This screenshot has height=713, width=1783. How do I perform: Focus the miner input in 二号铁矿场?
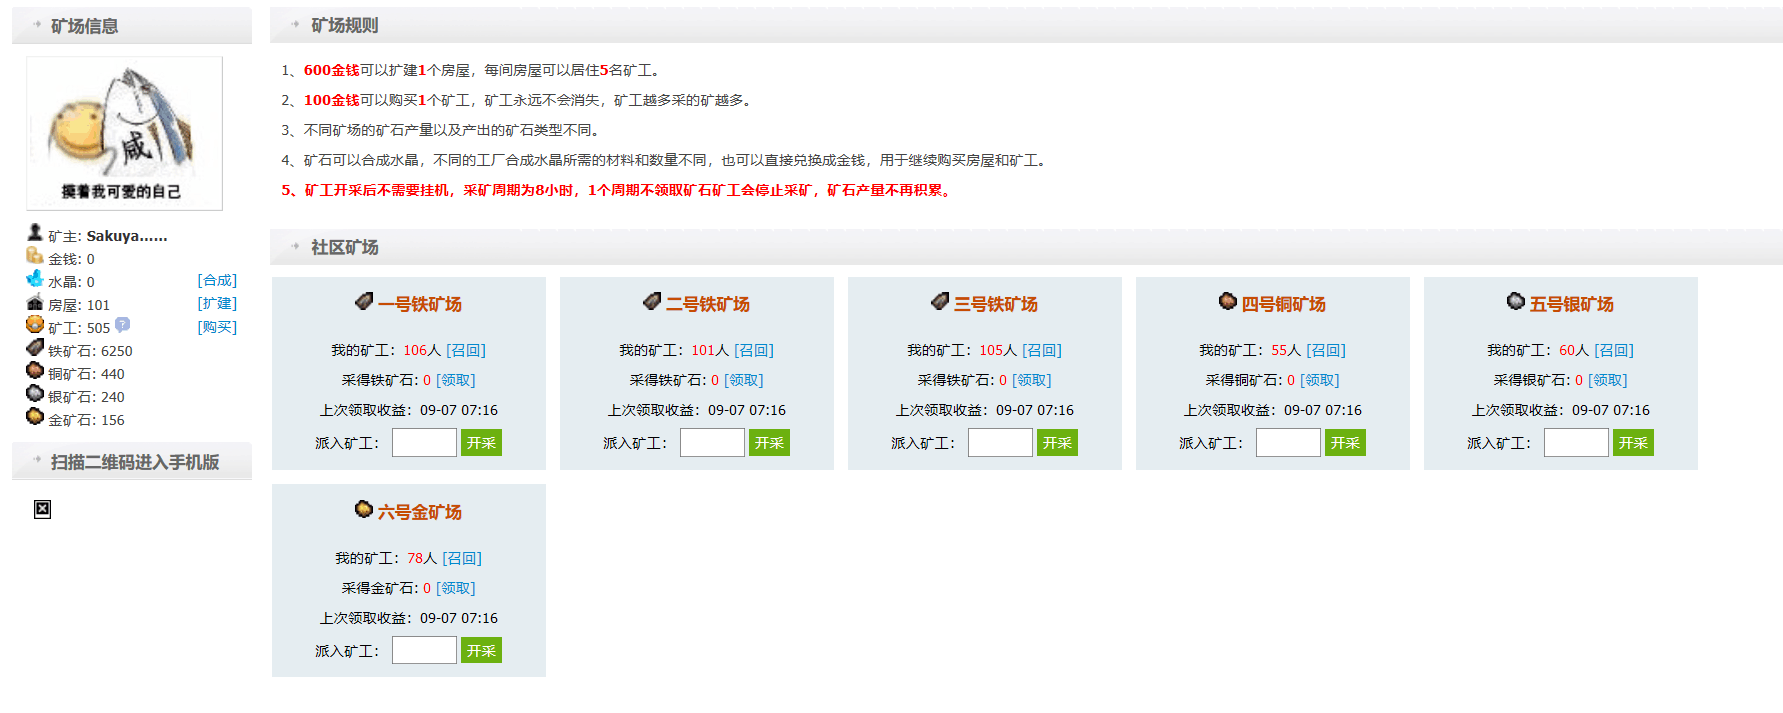(x=712, y=442)
